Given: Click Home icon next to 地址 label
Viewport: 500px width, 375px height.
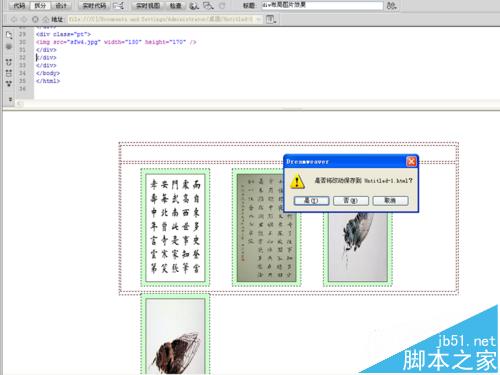Looking at the screenshot, I should click(x=46, y=19).
